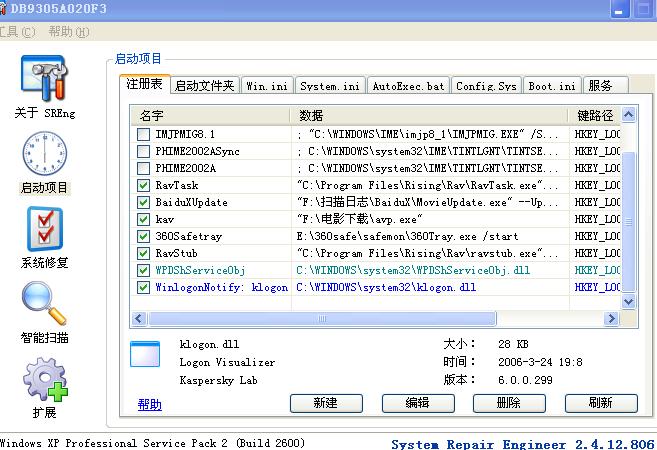Click the System Repair Engineer version text
The width and height of the screenshot is (657, 450).
coord(522,444)
